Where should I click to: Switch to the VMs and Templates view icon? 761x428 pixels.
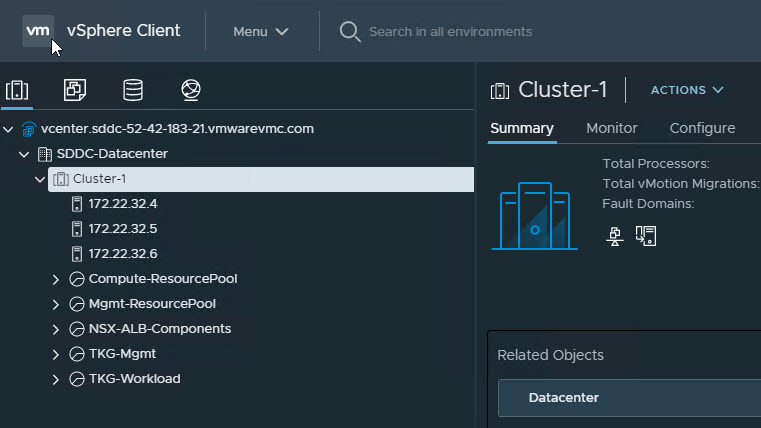[75, 90]
